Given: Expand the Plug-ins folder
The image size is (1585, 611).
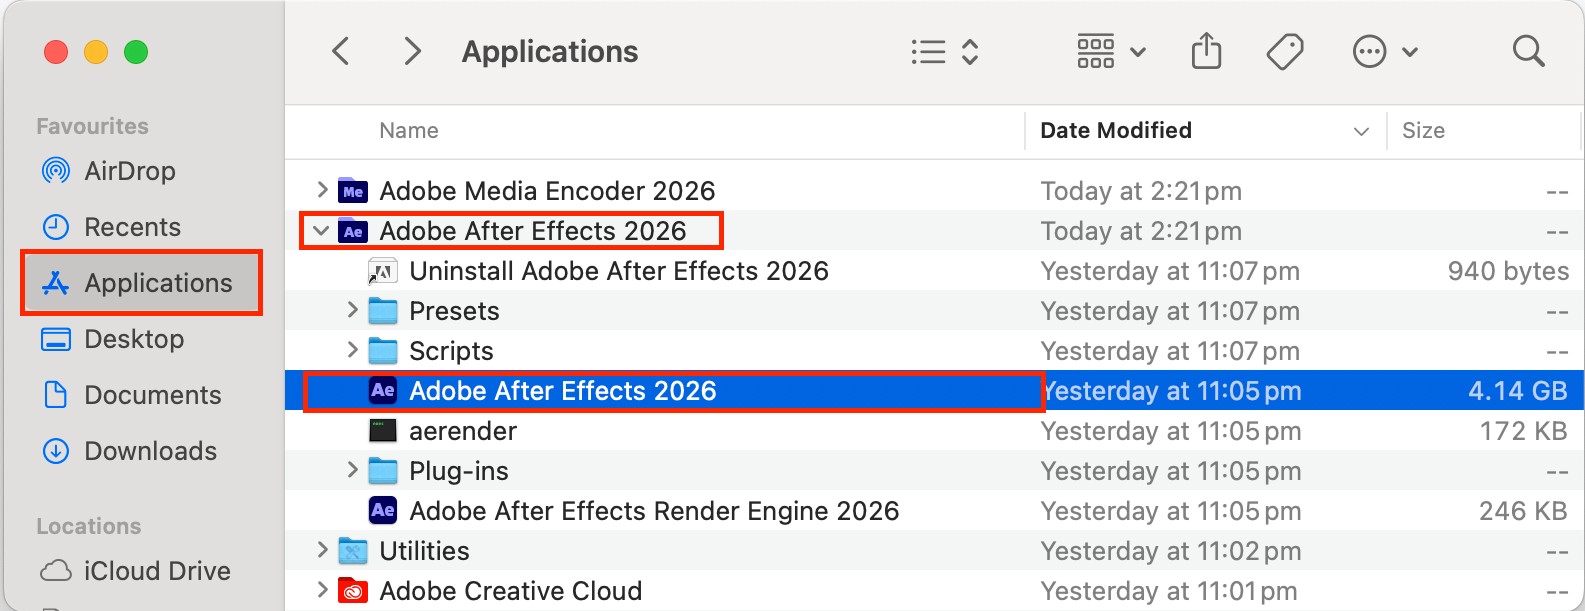Looking at the screenshot, I should 351,470.
